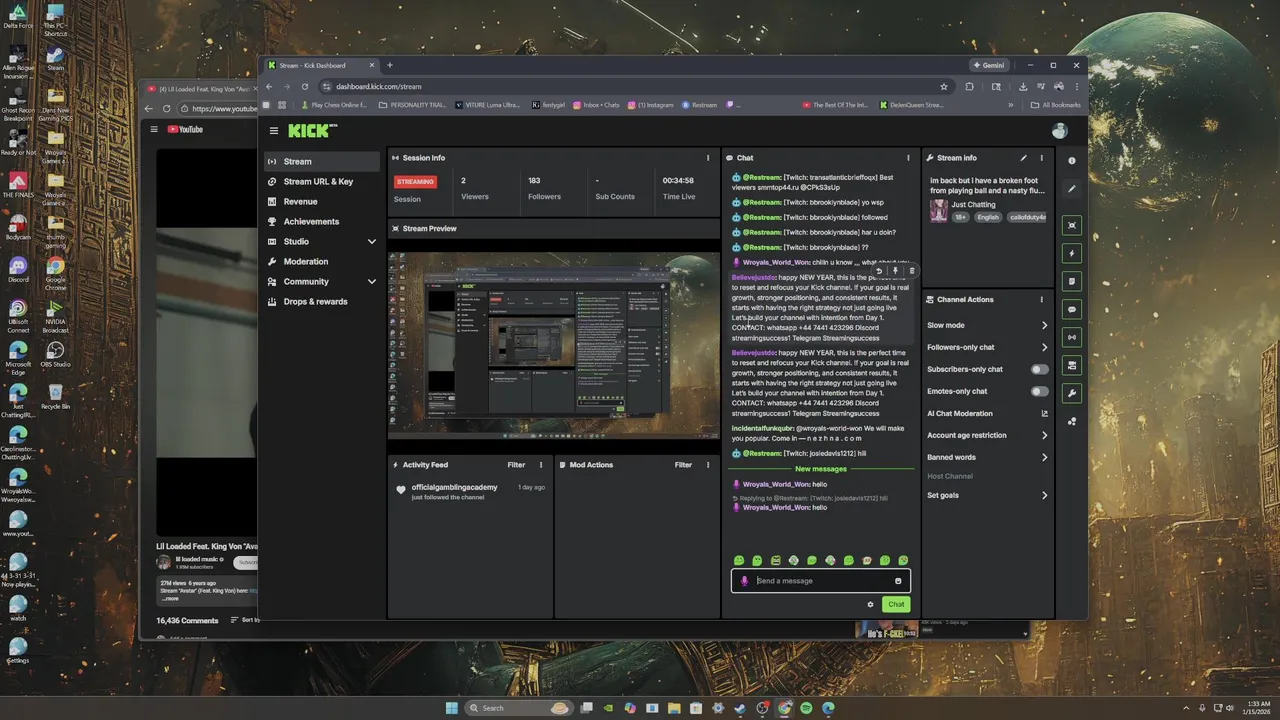Viewport: 1280px width, 720px height.
Task: Click the Just Chatting category name
Action: (971, 204)
